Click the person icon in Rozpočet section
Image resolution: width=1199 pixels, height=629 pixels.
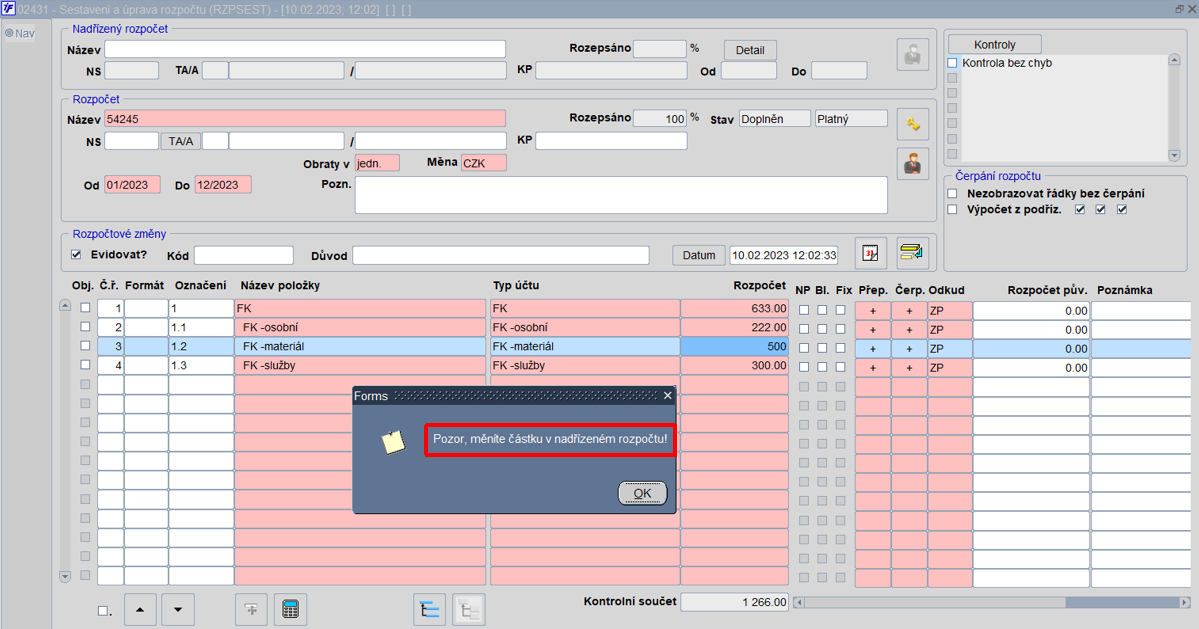[912, 164]
